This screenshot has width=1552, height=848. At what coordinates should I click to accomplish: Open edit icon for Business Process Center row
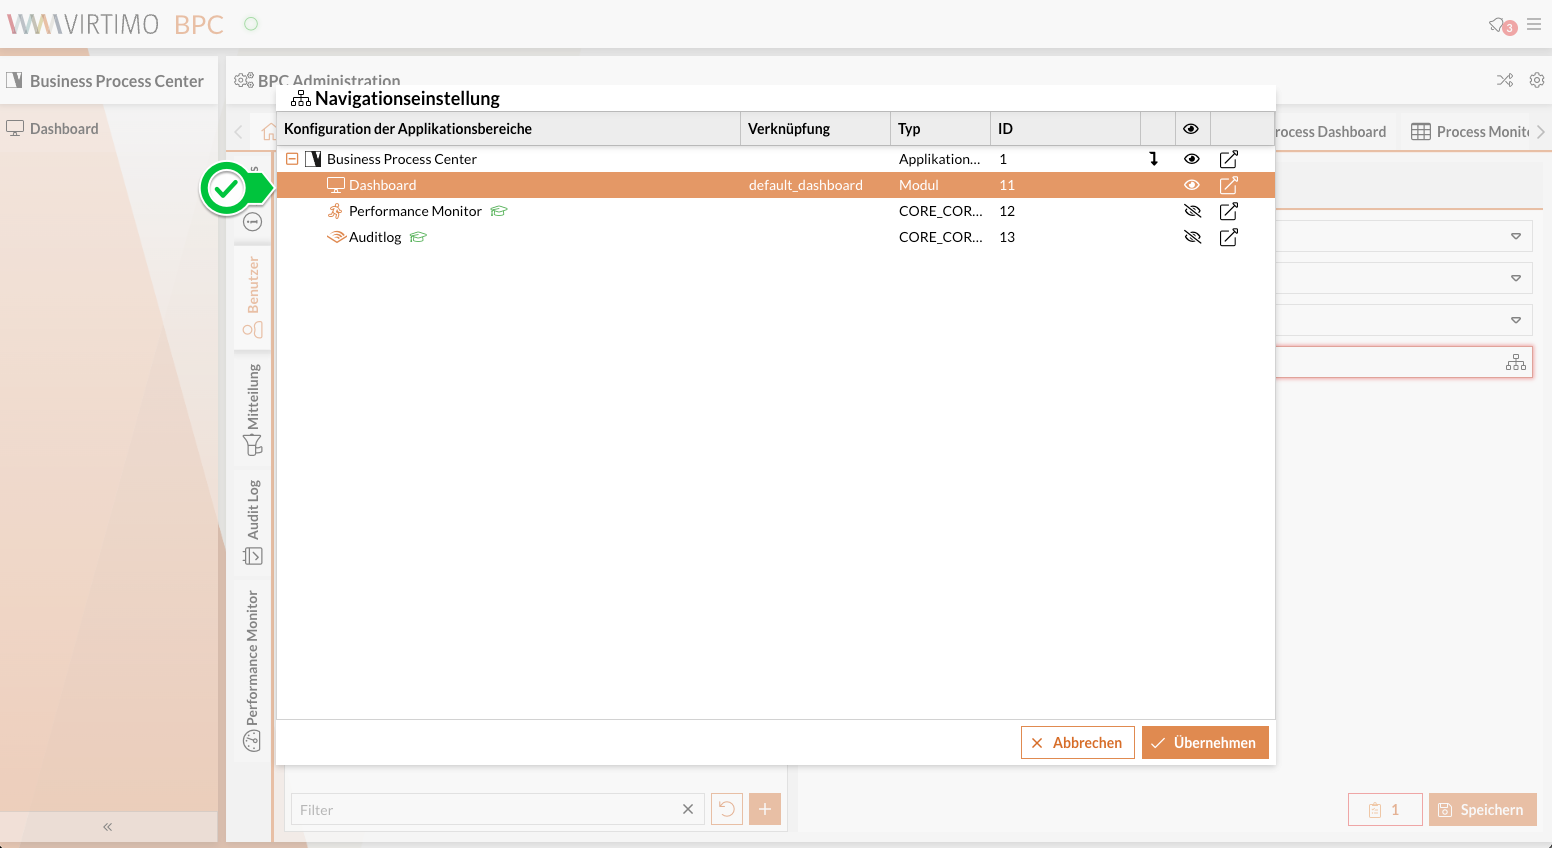(x=1228, y=159)
